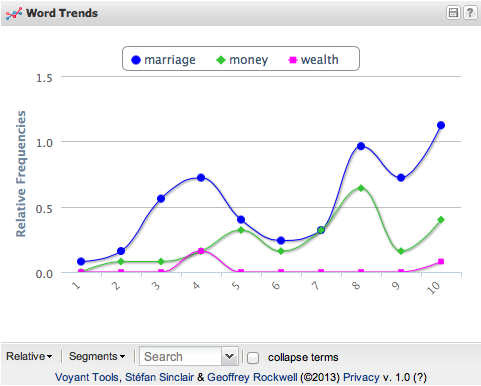Image resolution: width=481 pixels, height=386 pixels.
Task: Open the Privacy link
Action: tap(361, 377)
